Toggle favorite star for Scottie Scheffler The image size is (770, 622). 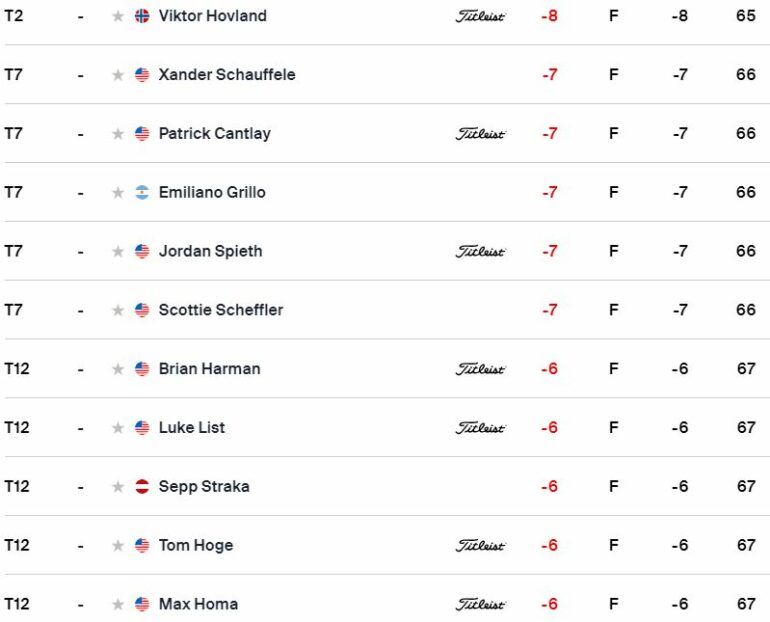(x=118, y=310)
